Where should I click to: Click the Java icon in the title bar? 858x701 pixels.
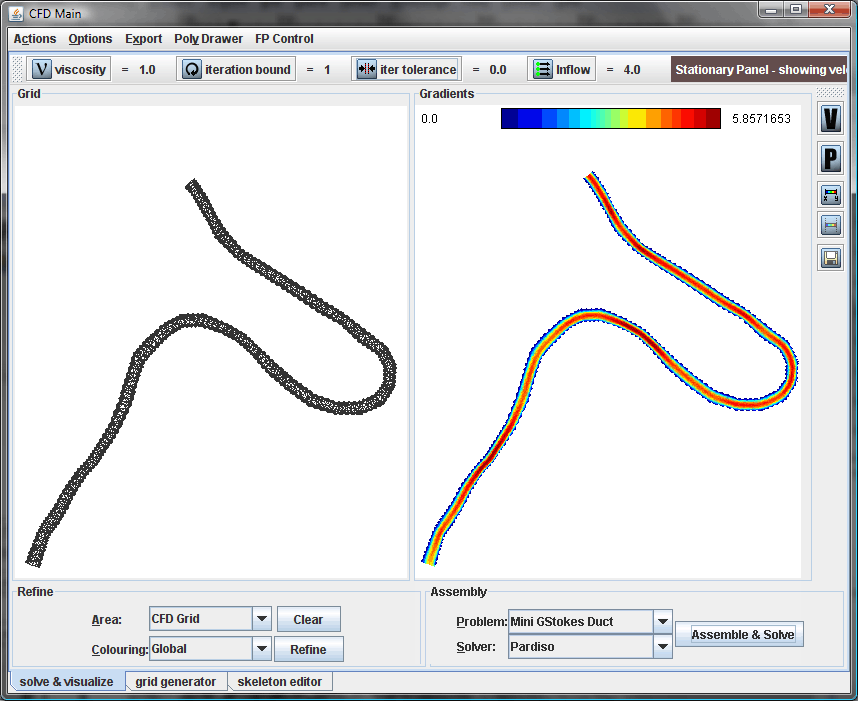point(17,13)
